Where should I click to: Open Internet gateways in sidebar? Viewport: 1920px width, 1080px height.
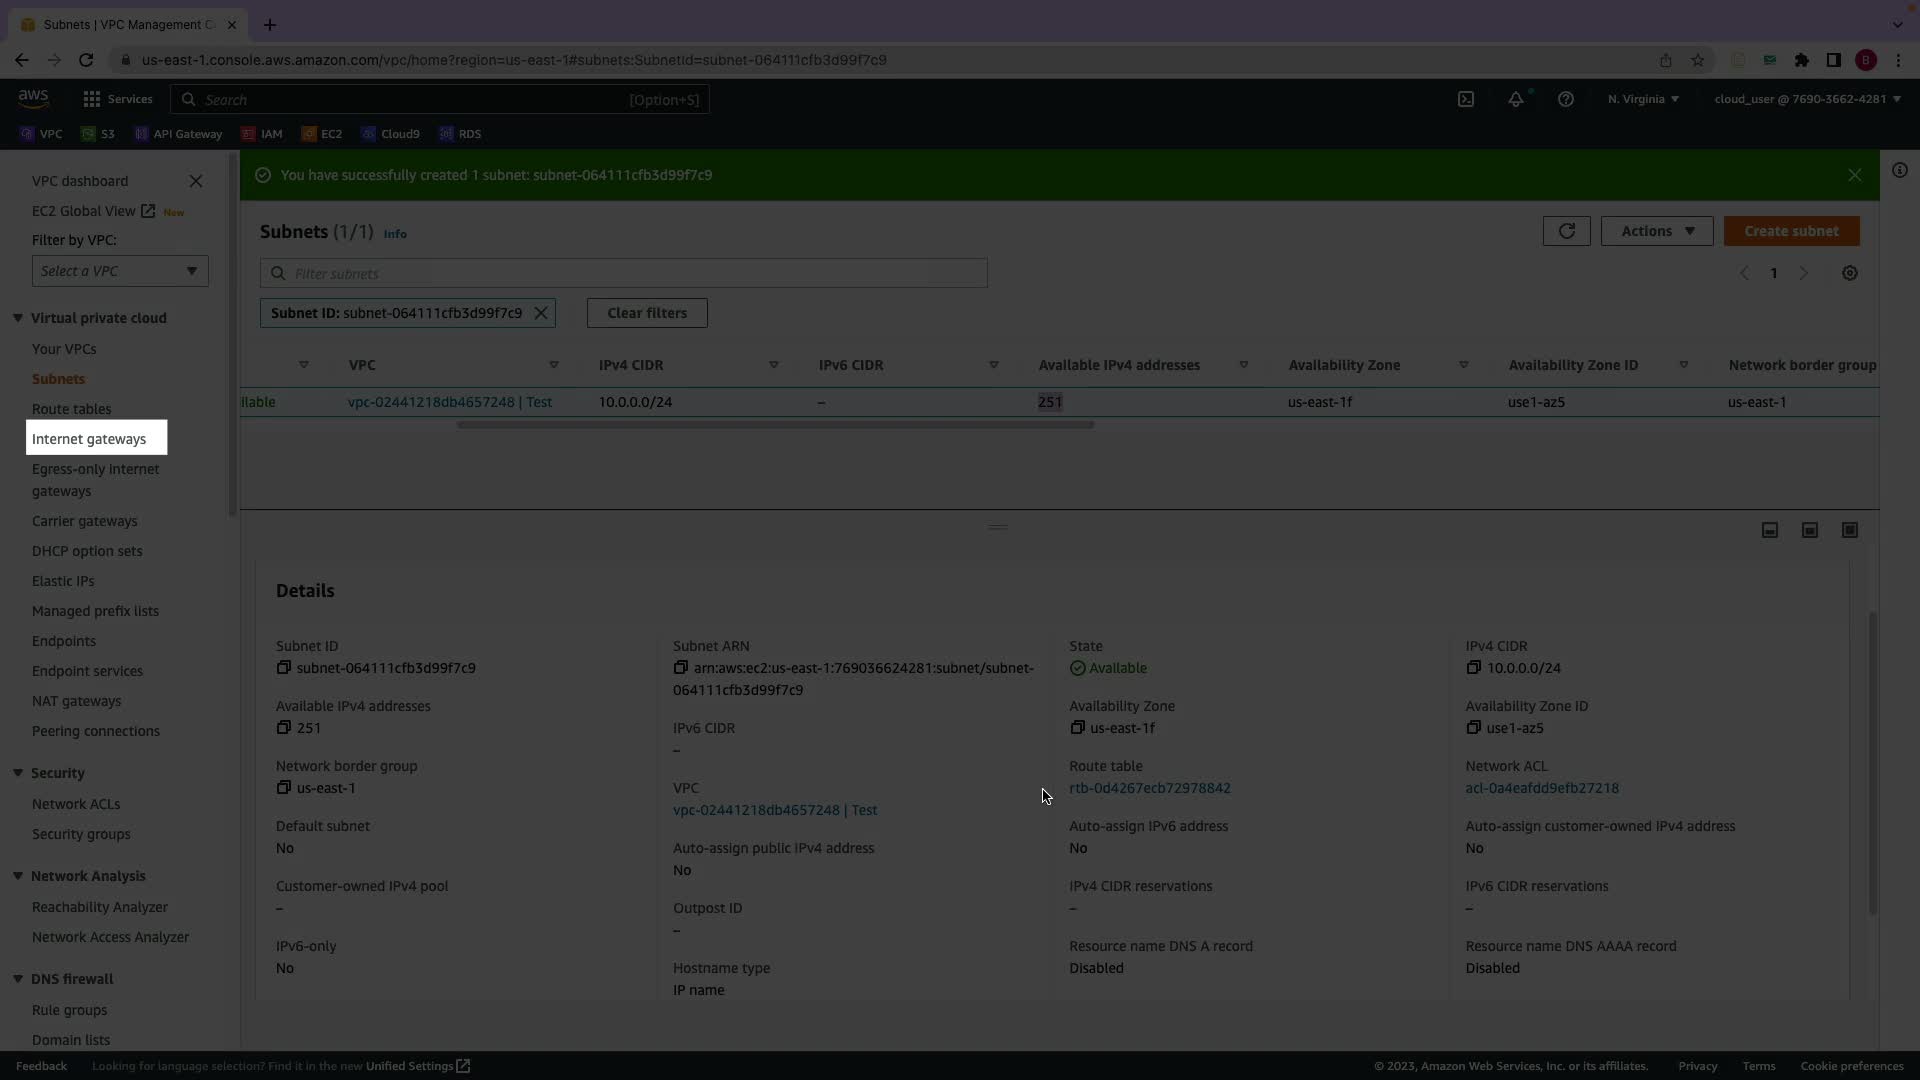[x=89, y=439]
